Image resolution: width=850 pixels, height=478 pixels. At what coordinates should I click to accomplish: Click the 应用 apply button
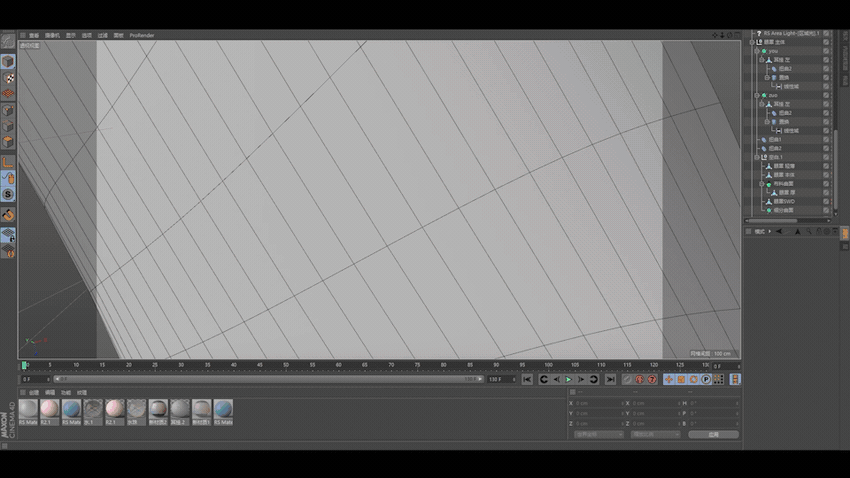pos(713,435)
